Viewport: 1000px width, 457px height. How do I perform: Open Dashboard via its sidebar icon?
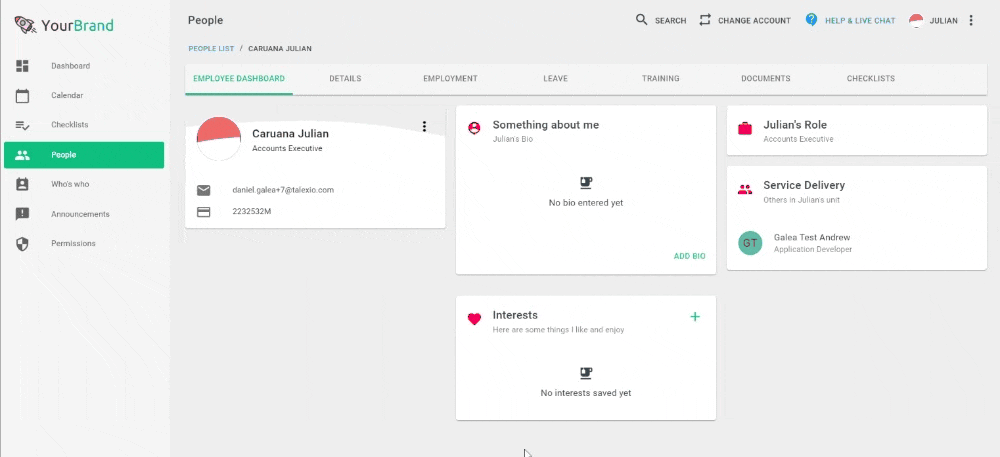pos(22,66)
